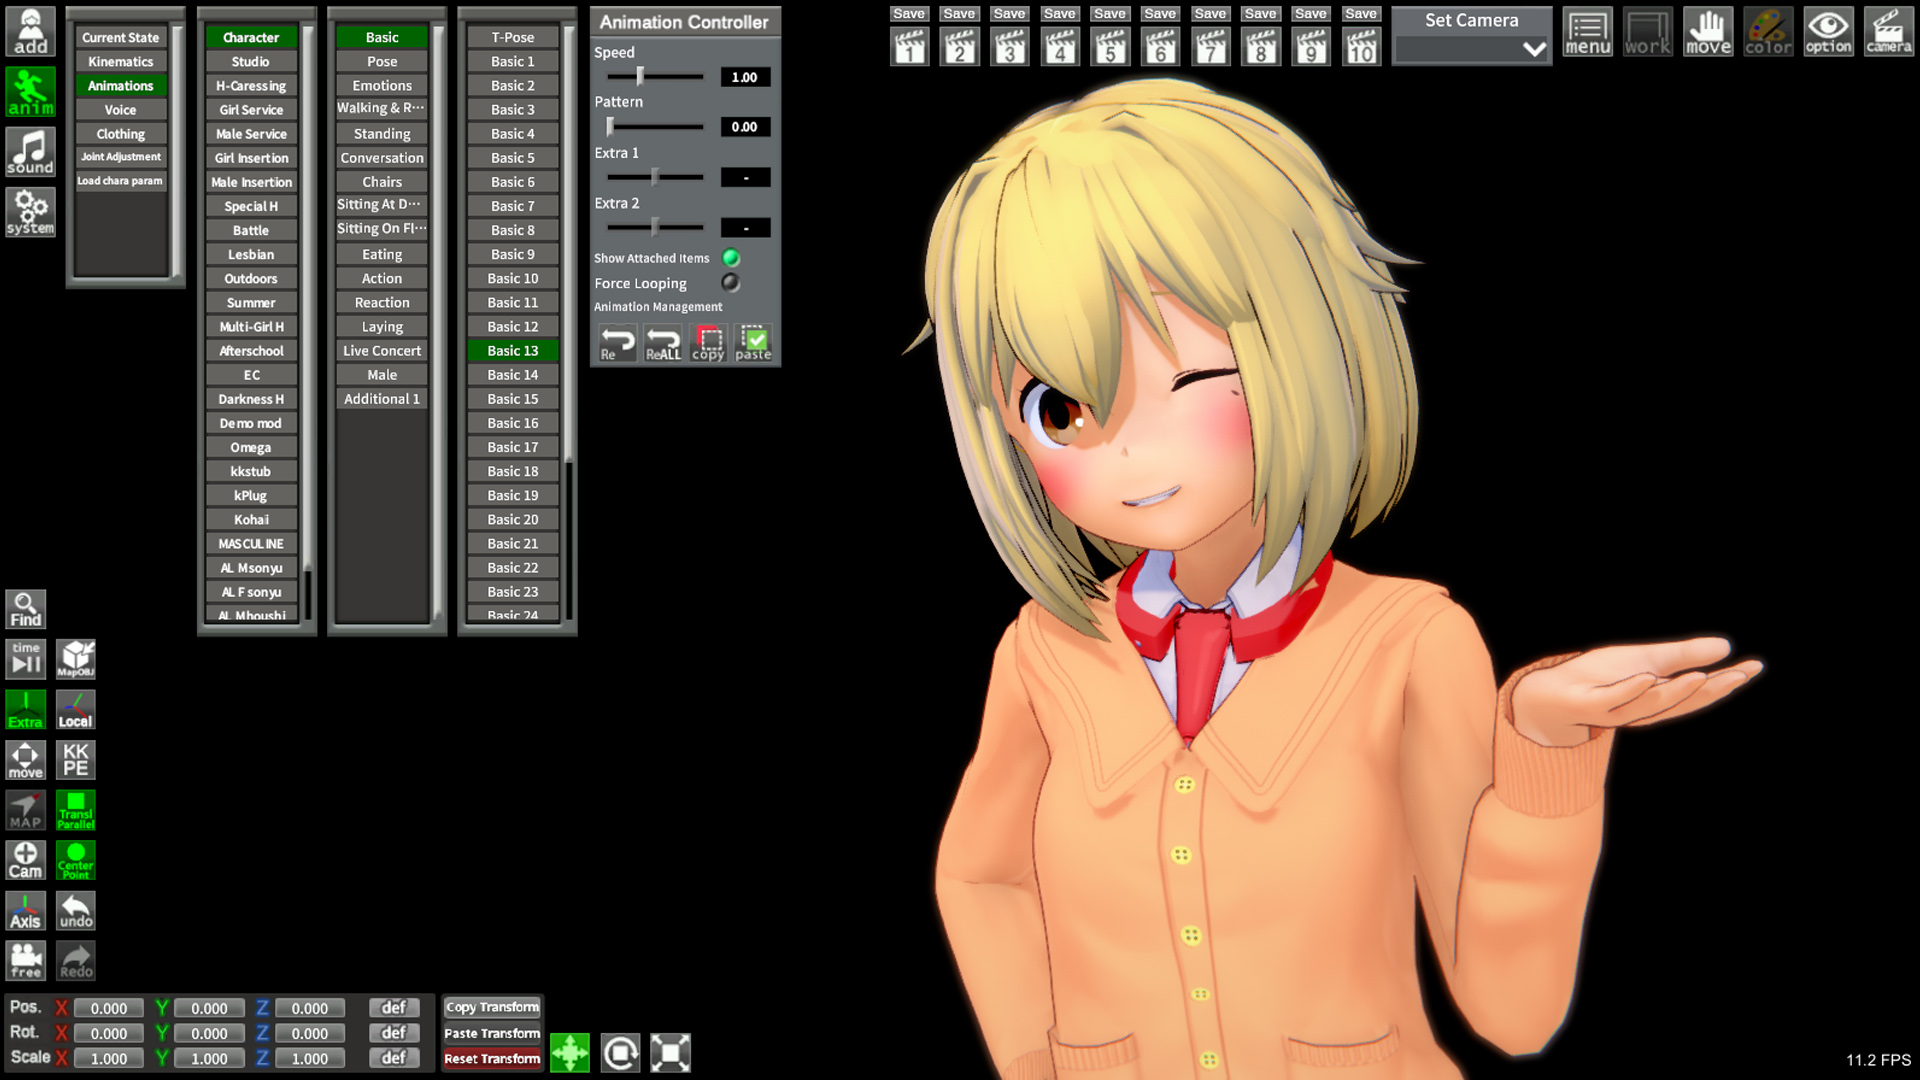Click the paste animation icon

753,343
